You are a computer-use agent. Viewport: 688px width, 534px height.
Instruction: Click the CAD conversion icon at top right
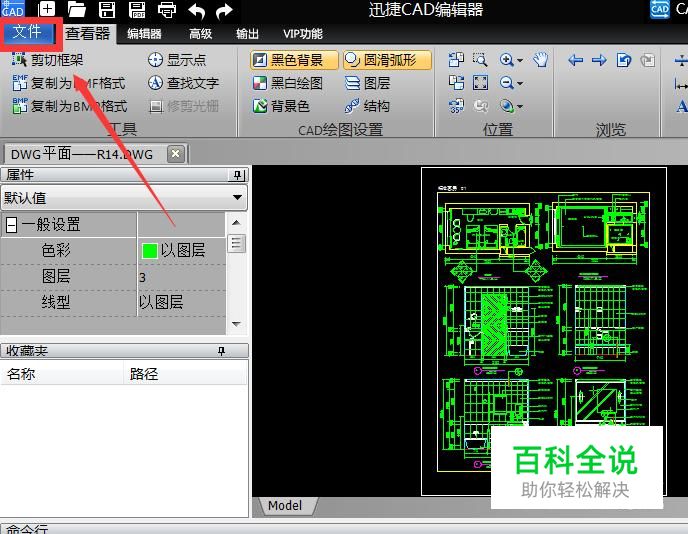click(659, 10)
